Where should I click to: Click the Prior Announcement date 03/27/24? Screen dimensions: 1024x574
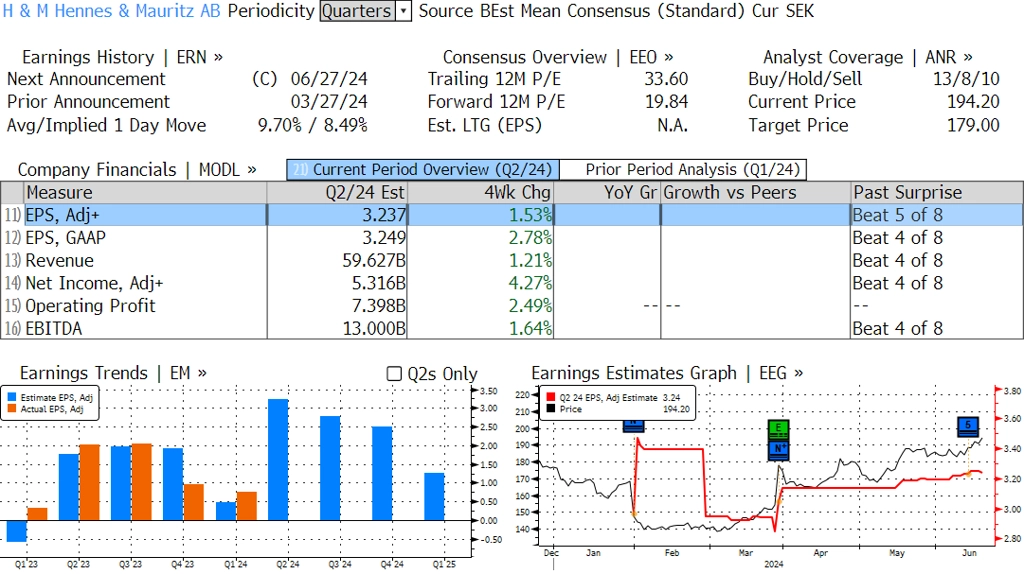[329, 102]
